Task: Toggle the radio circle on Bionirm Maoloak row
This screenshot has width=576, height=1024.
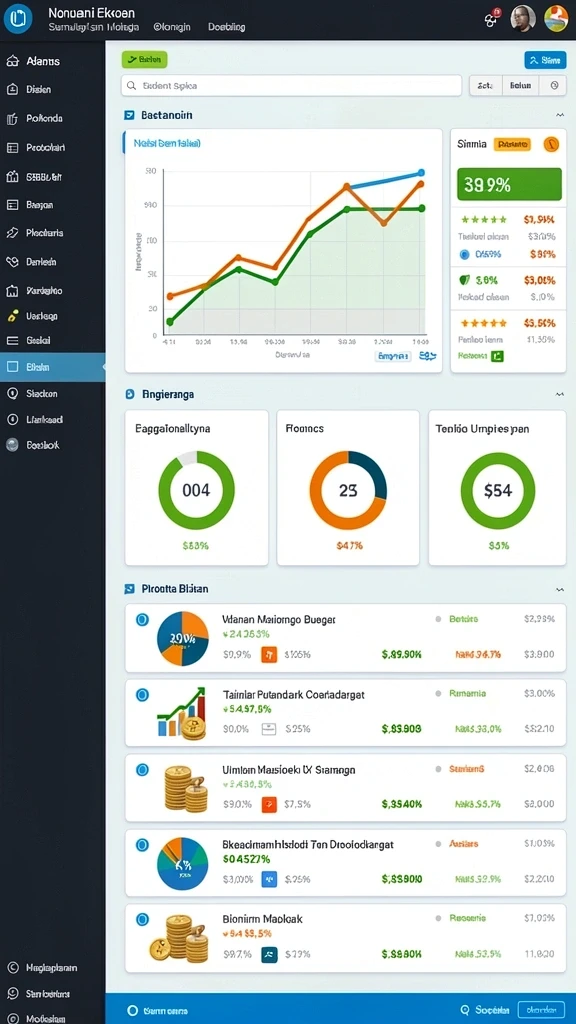Action: [142, 920]
